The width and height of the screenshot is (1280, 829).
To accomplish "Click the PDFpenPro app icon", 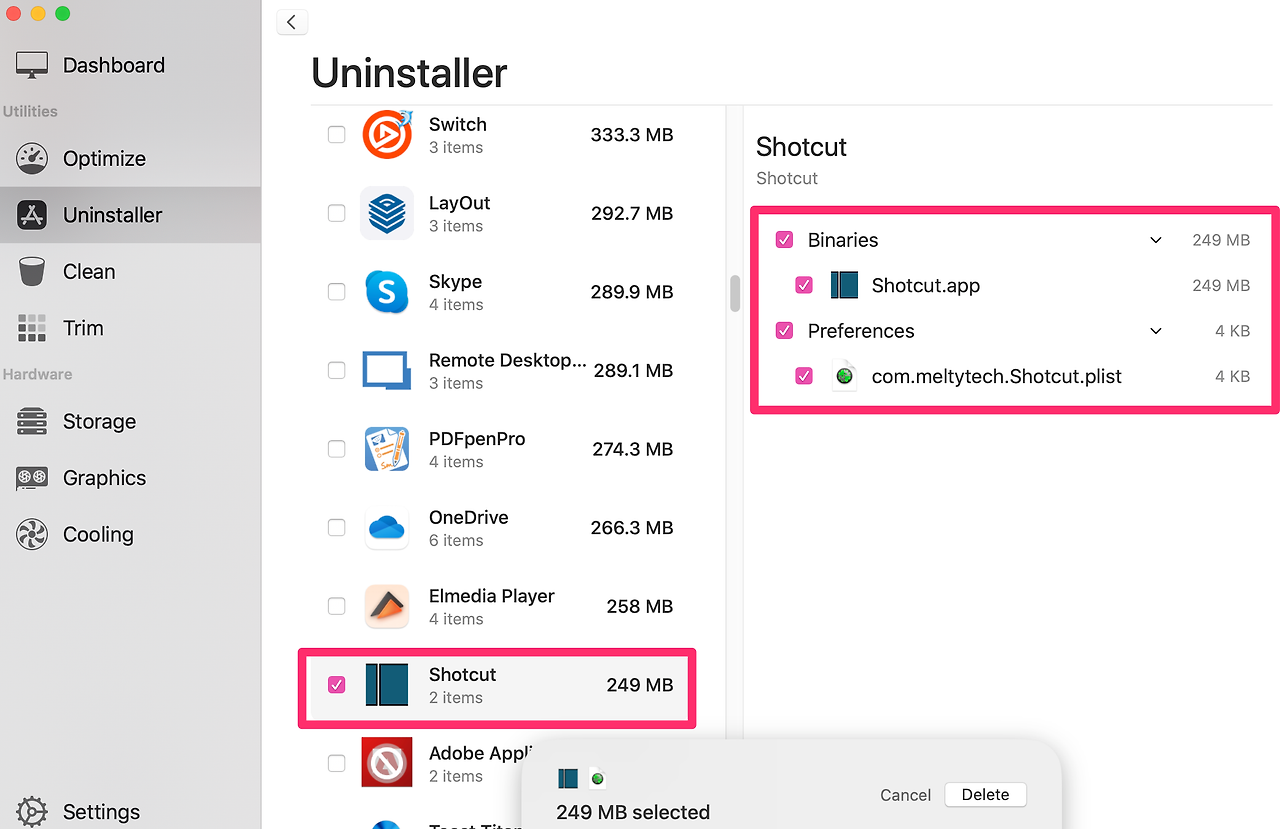I will pyautogui.click(x=387, y=449).
